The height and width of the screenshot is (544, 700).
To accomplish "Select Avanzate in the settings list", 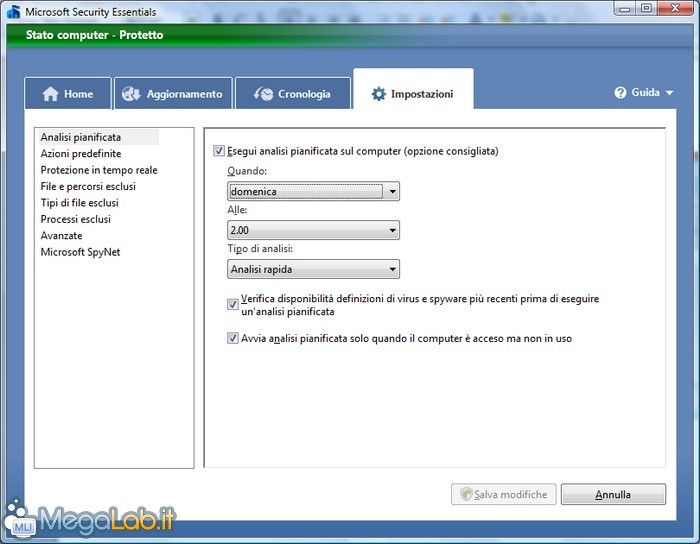I will pos(61,236).
